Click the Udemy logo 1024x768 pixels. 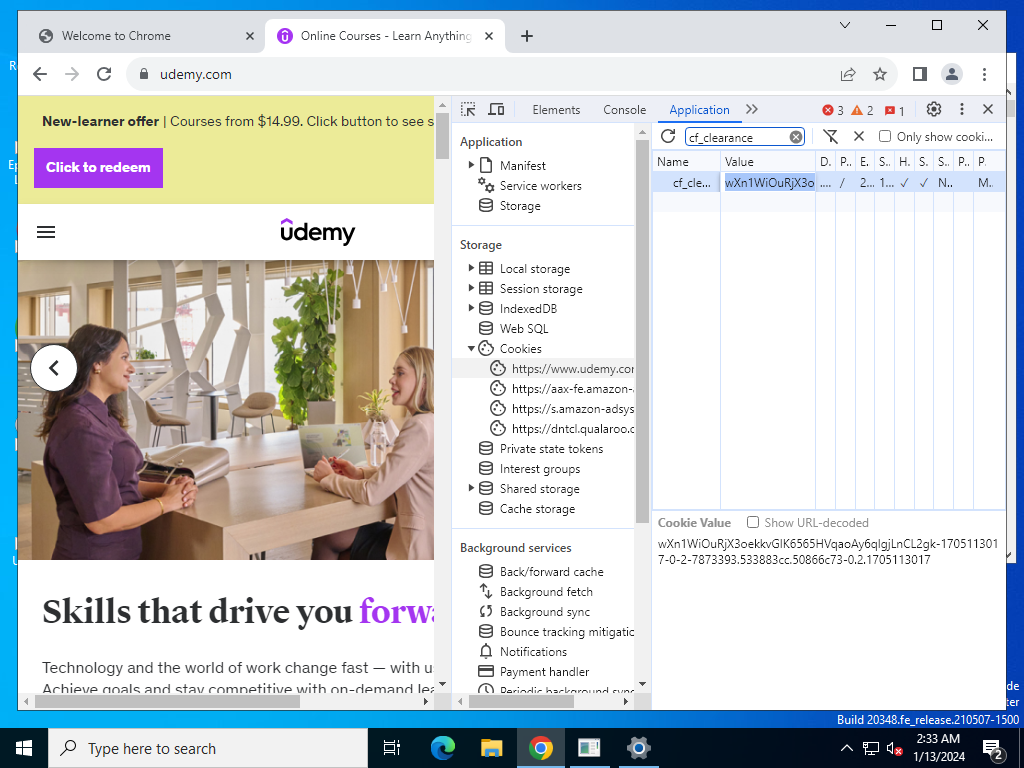(x=317, y=231)
